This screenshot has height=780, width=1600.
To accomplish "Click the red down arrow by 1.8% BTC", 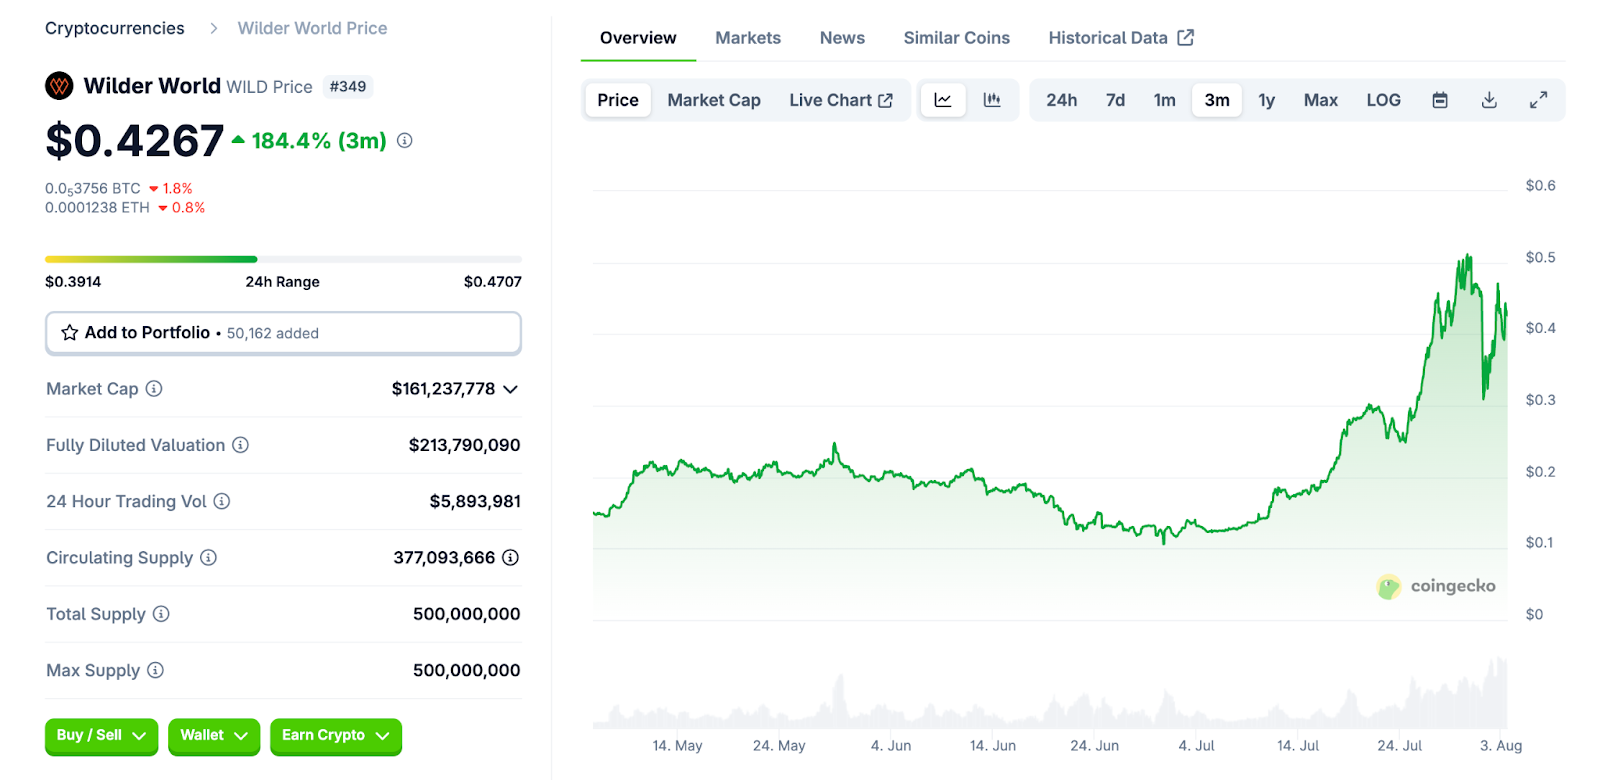I will [x=154, y=189].
